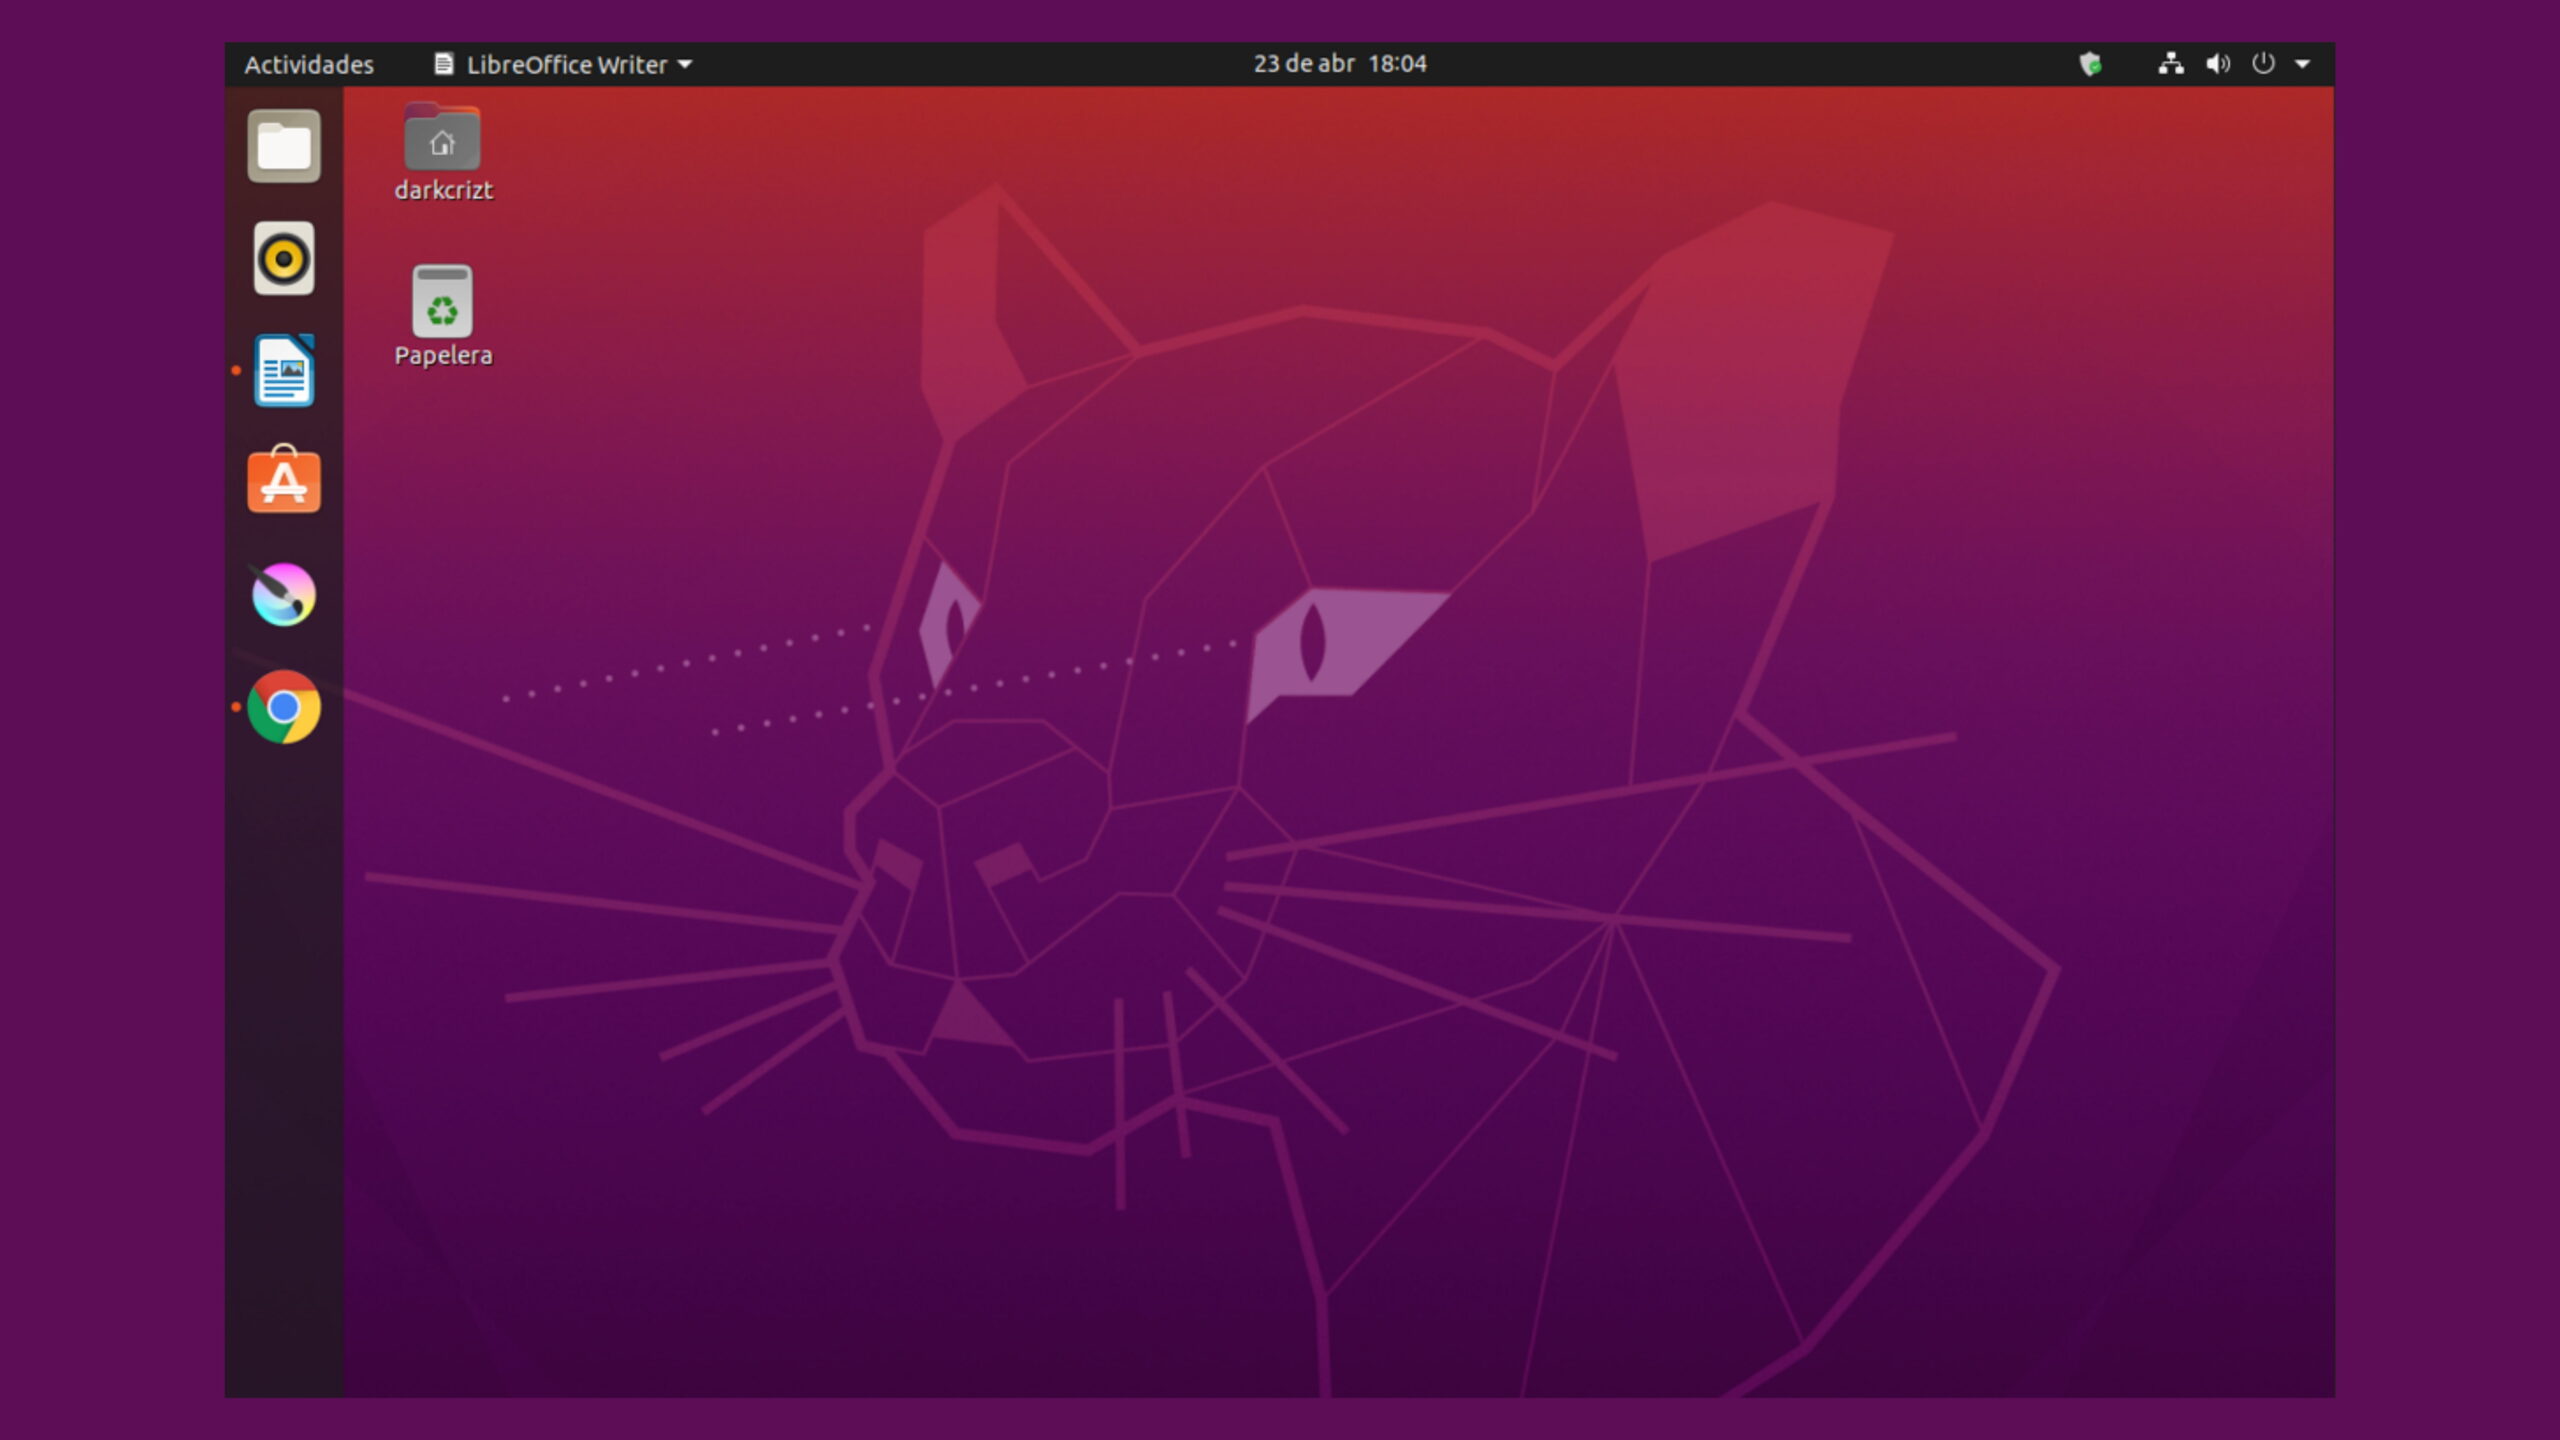Select the Papelera trash icon
The height and width of the screenshot is (1440, 2560).
(x=442, y=316)
